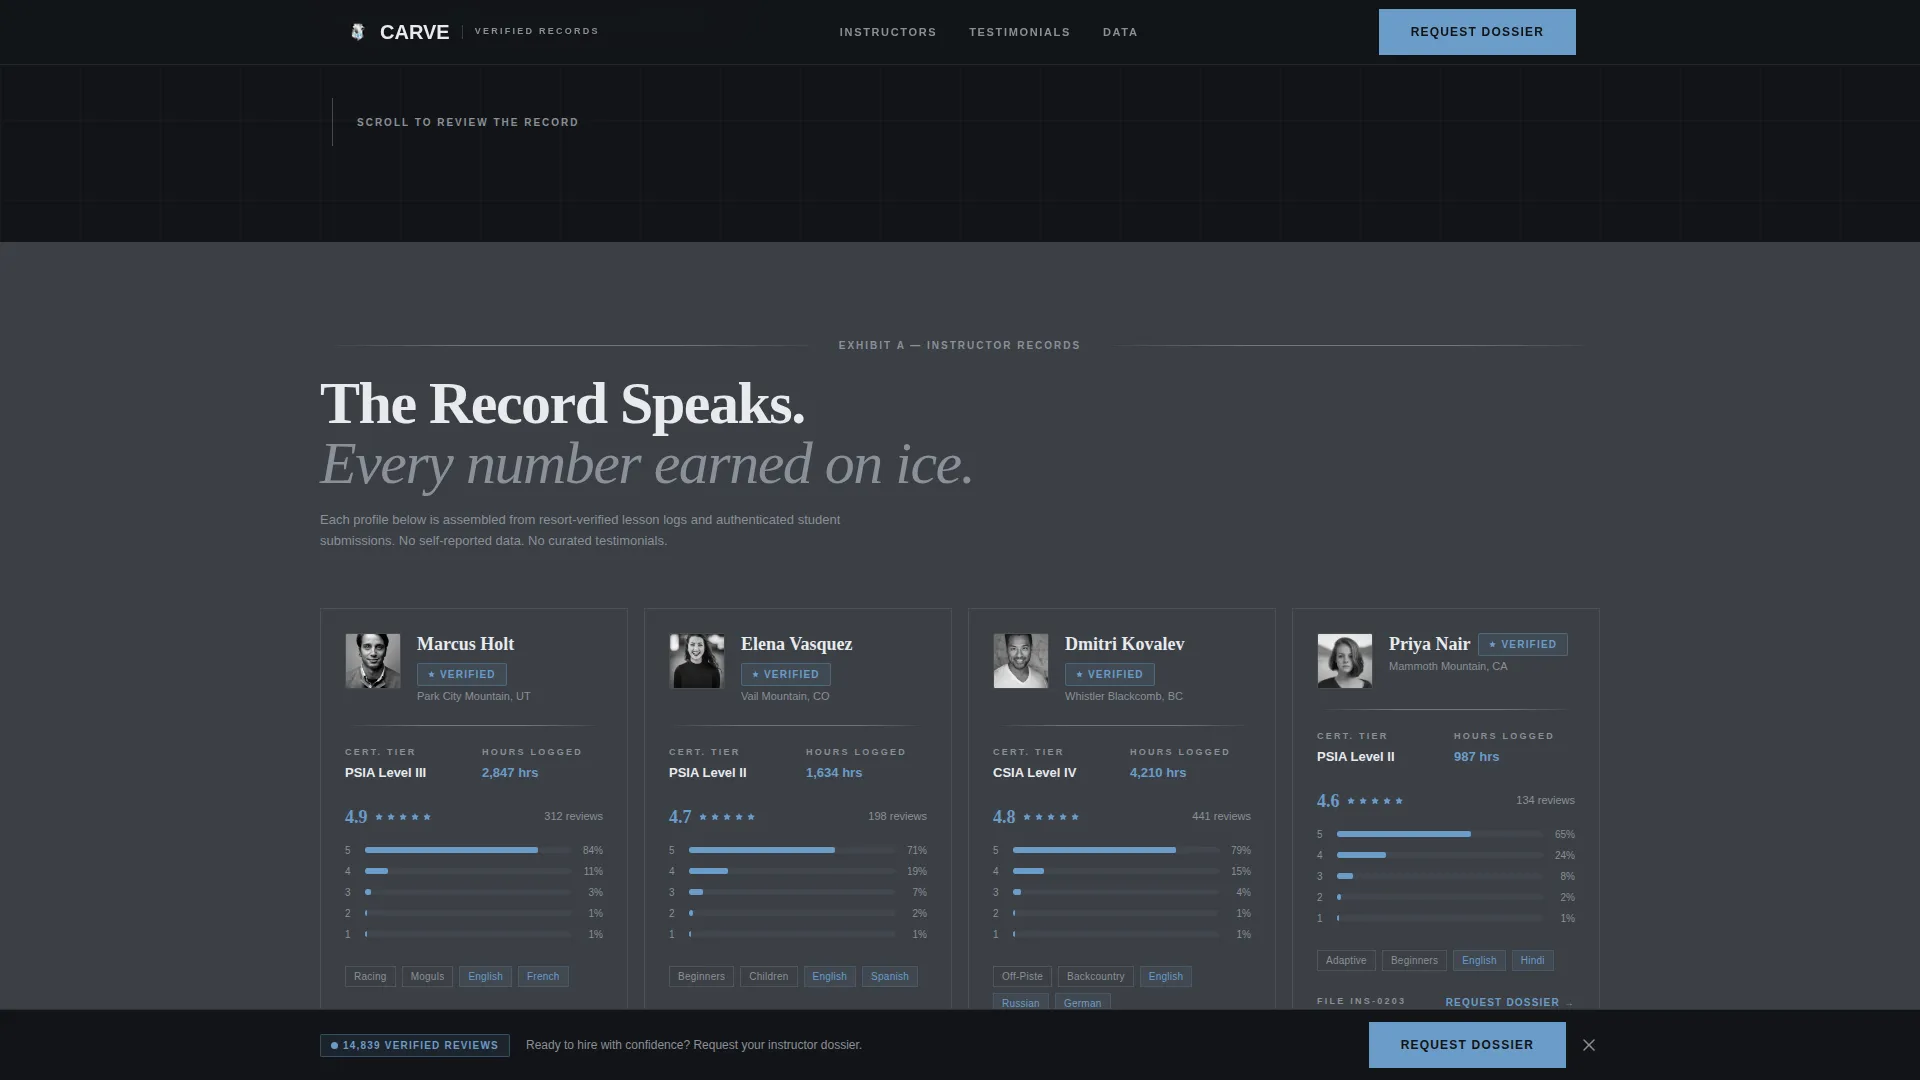The width and height of the screenshot is (1920, 1080).
Task: Click Scroll To Review The Record text
Action: [468, 122]
